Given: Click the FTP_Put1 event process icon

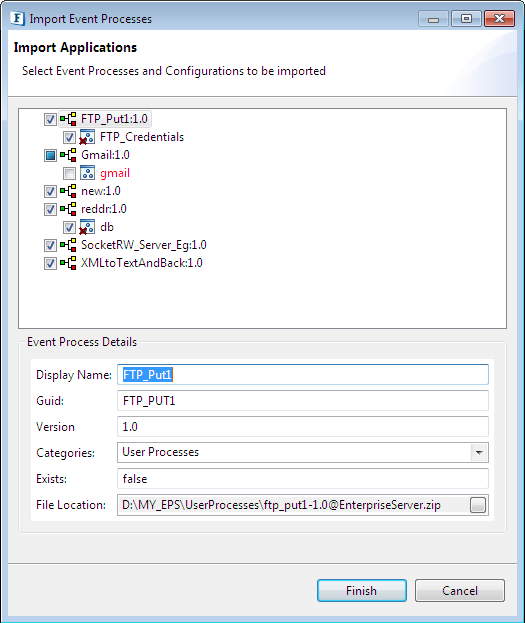Looking at the screenshot, I should (x=68, y=119).
